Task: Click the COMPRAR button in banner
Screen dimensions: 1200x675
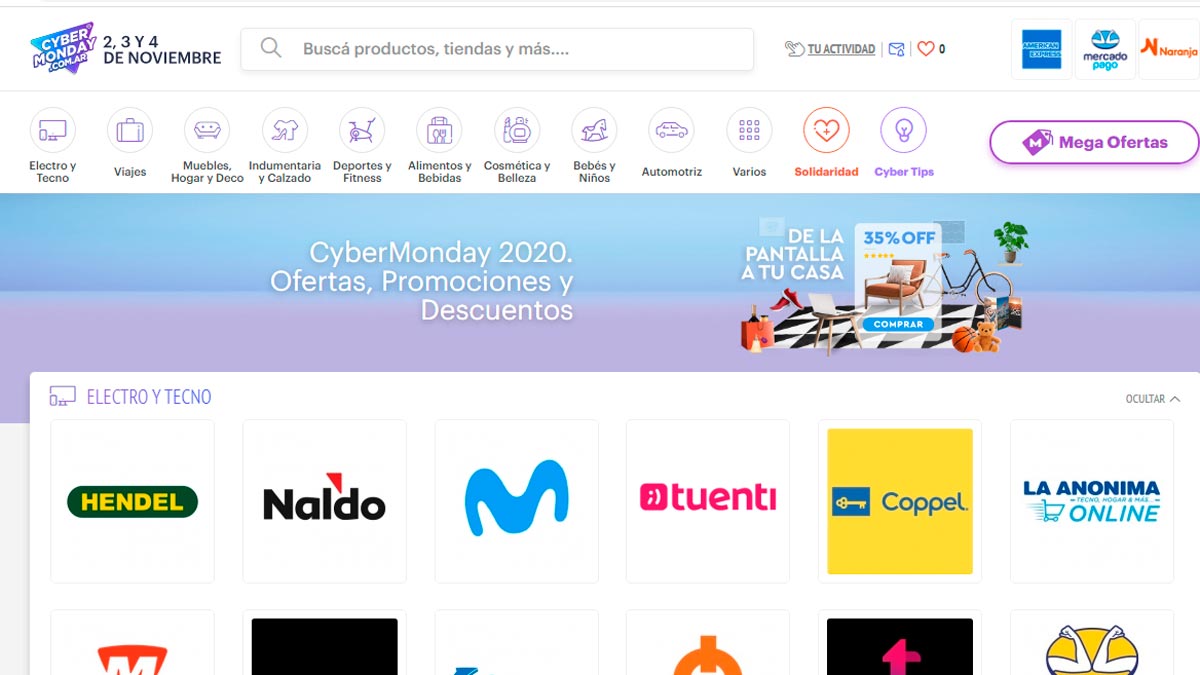Action: 897,324
